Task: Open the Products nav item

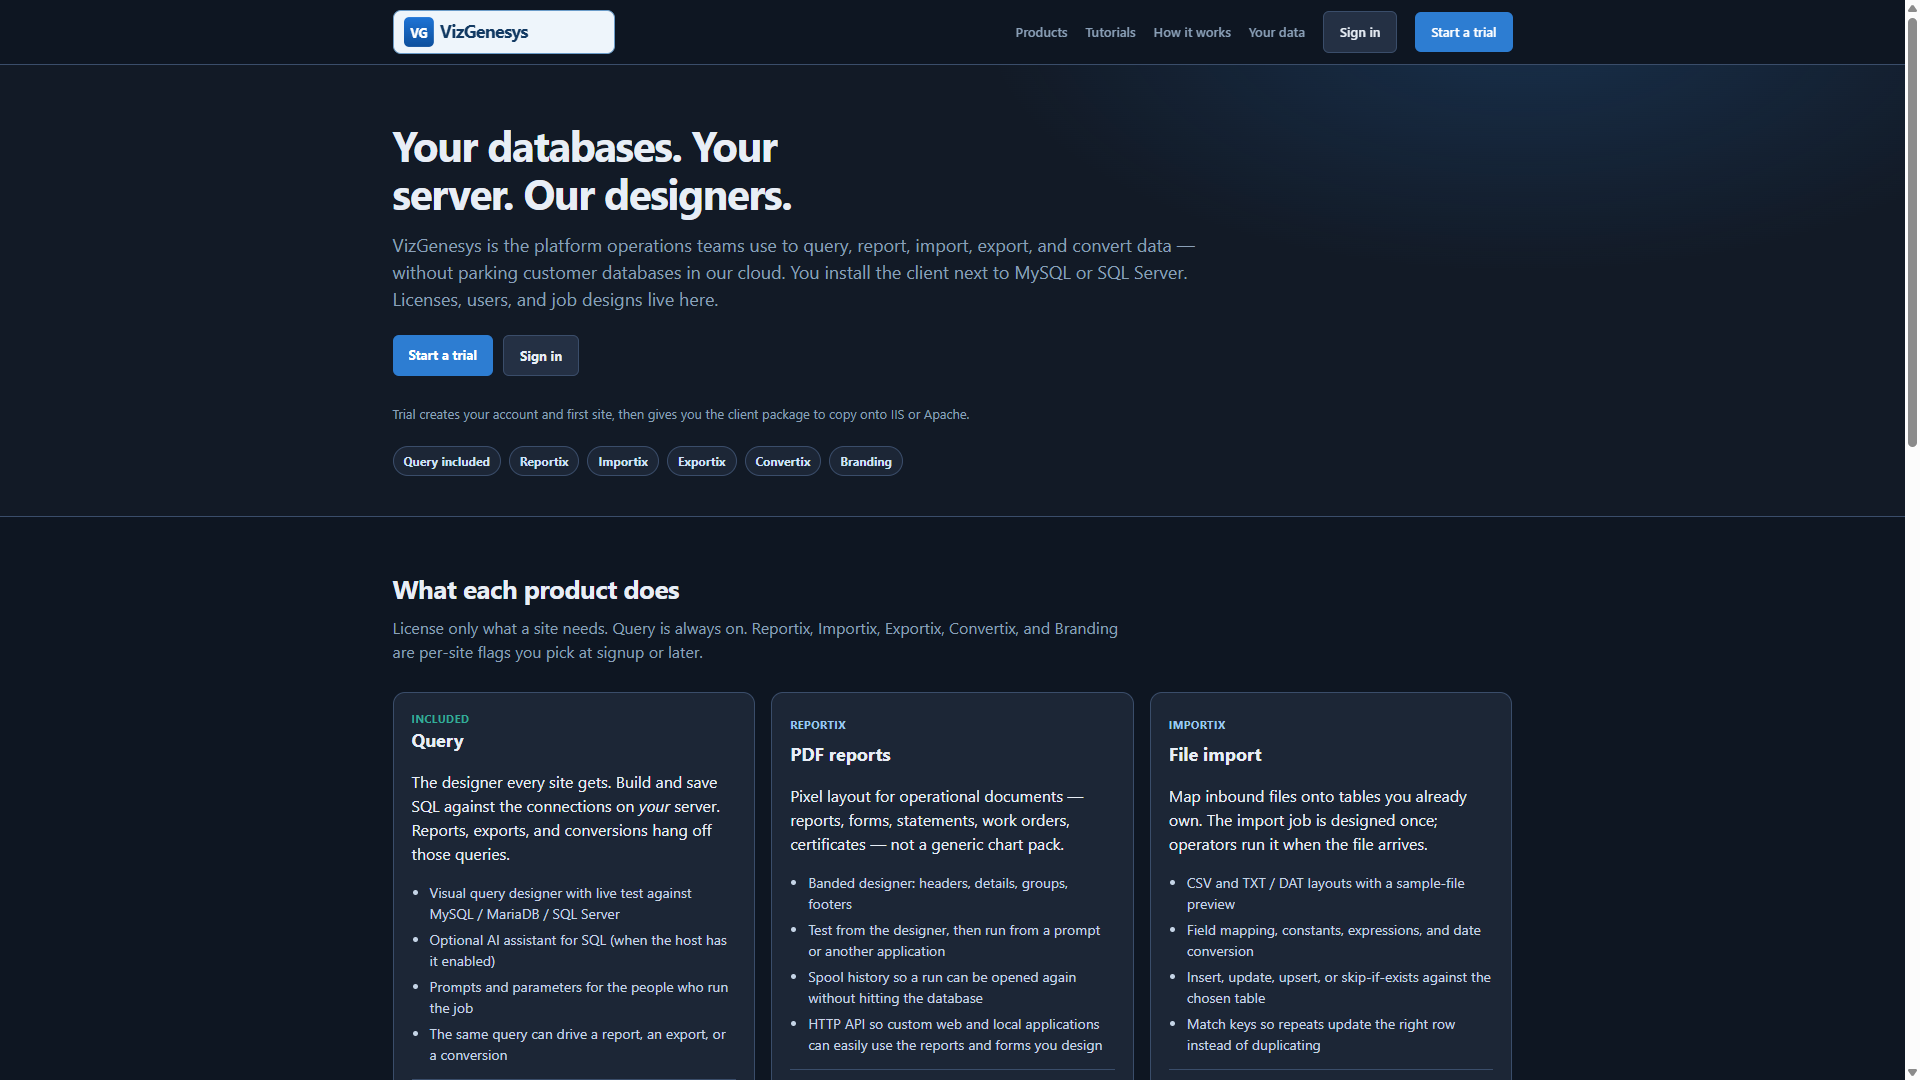Action: coord(1041,32)
